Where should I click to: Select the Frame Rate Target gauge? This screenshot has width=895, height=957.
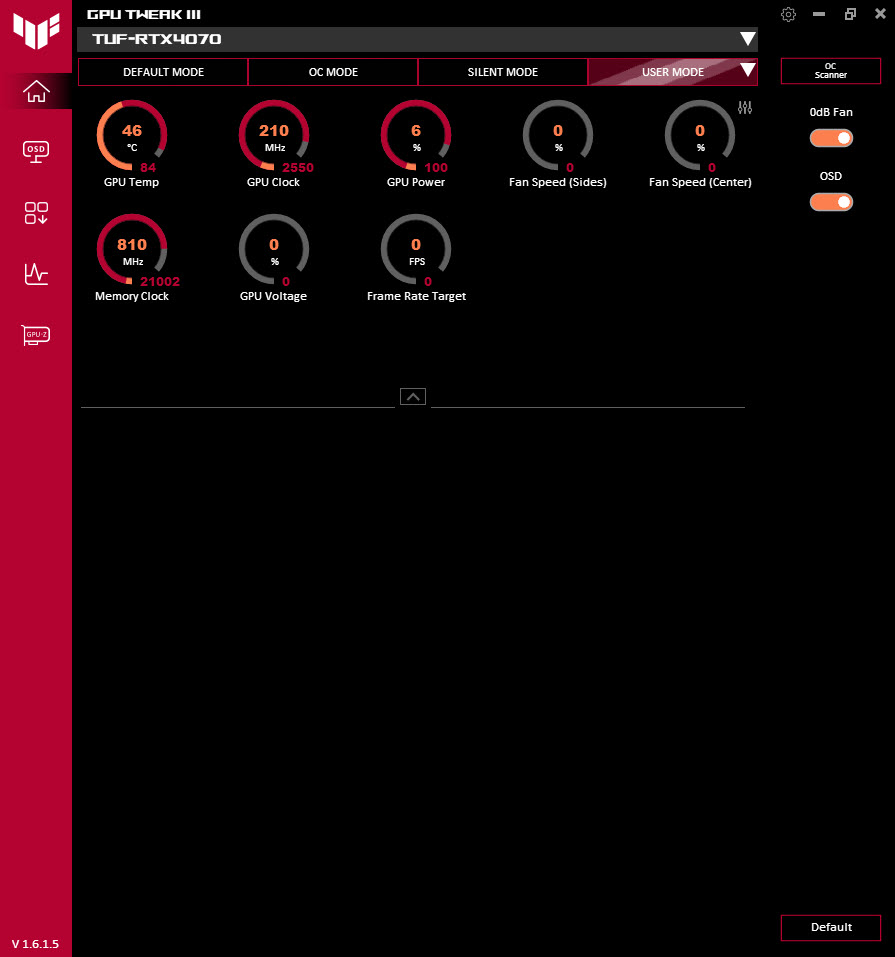coord(416,250)
